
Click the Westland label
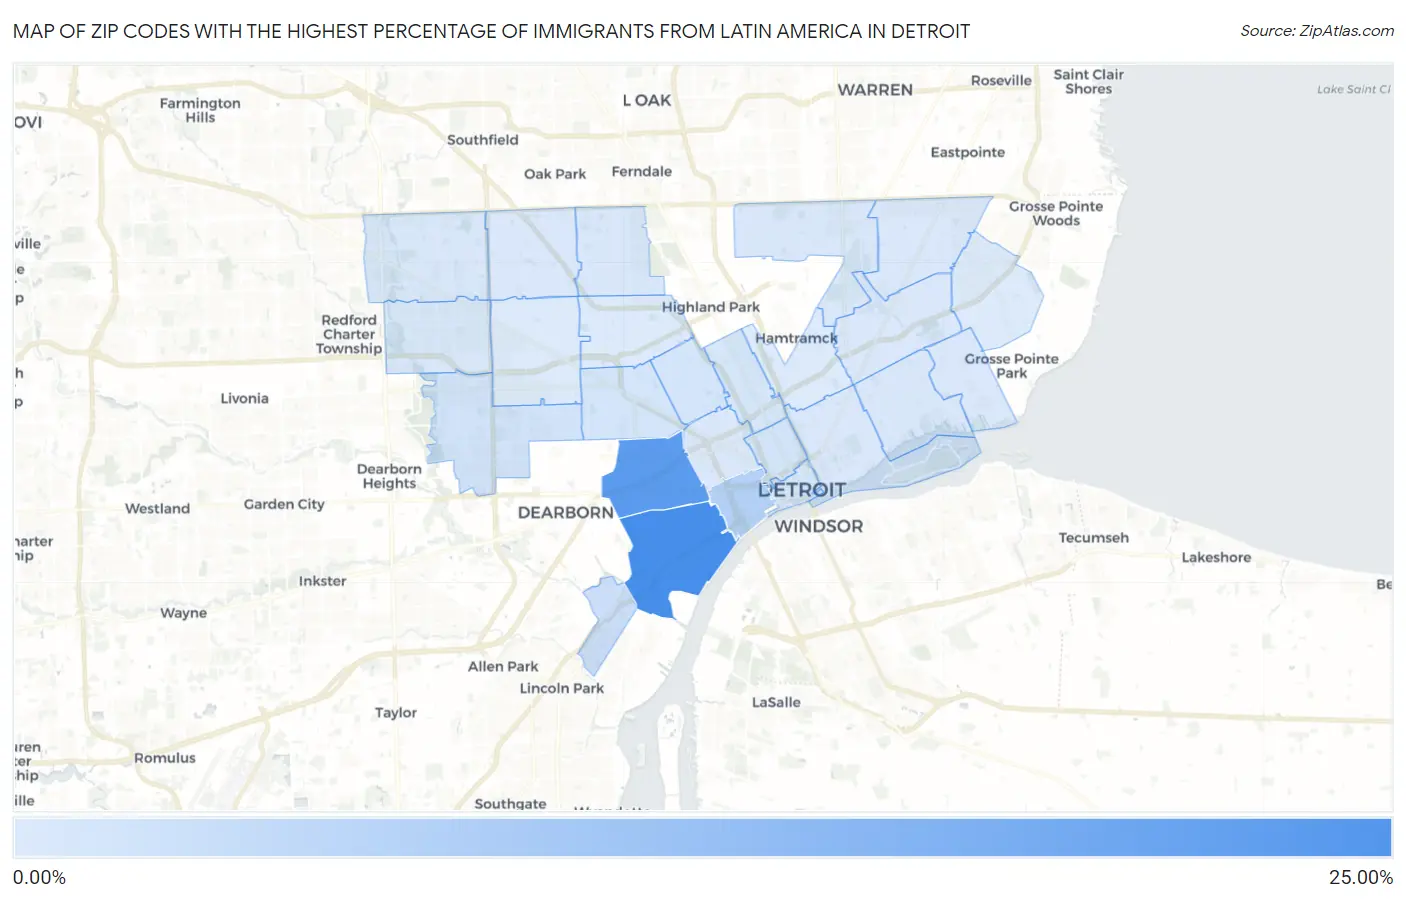point(157,508)
